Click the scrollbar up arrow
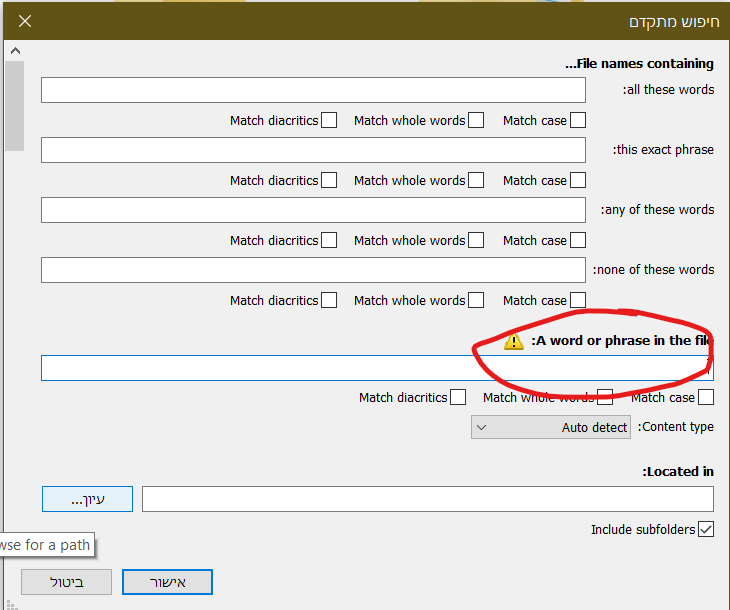 click(x=15, y=51)
